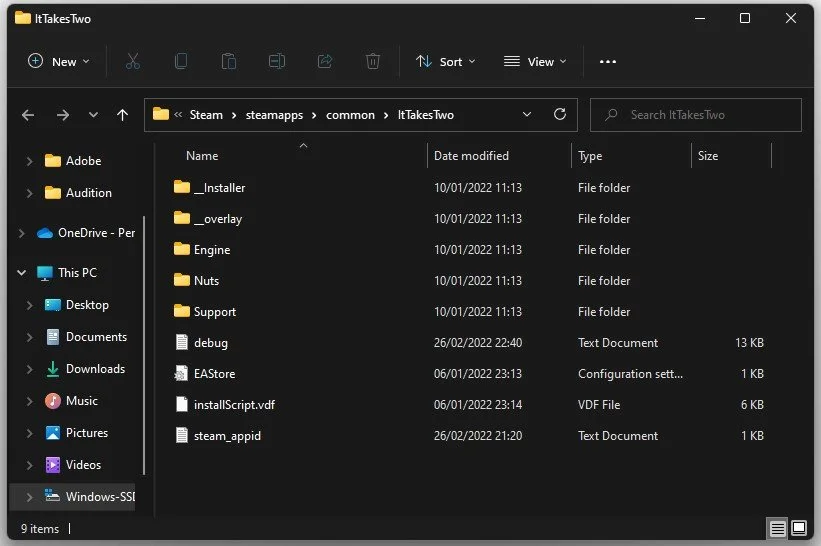Viewport: 821px width, 546px height.
Task: Go back with the left arrow
Action: pyautogui.click(x=28, y=115)
